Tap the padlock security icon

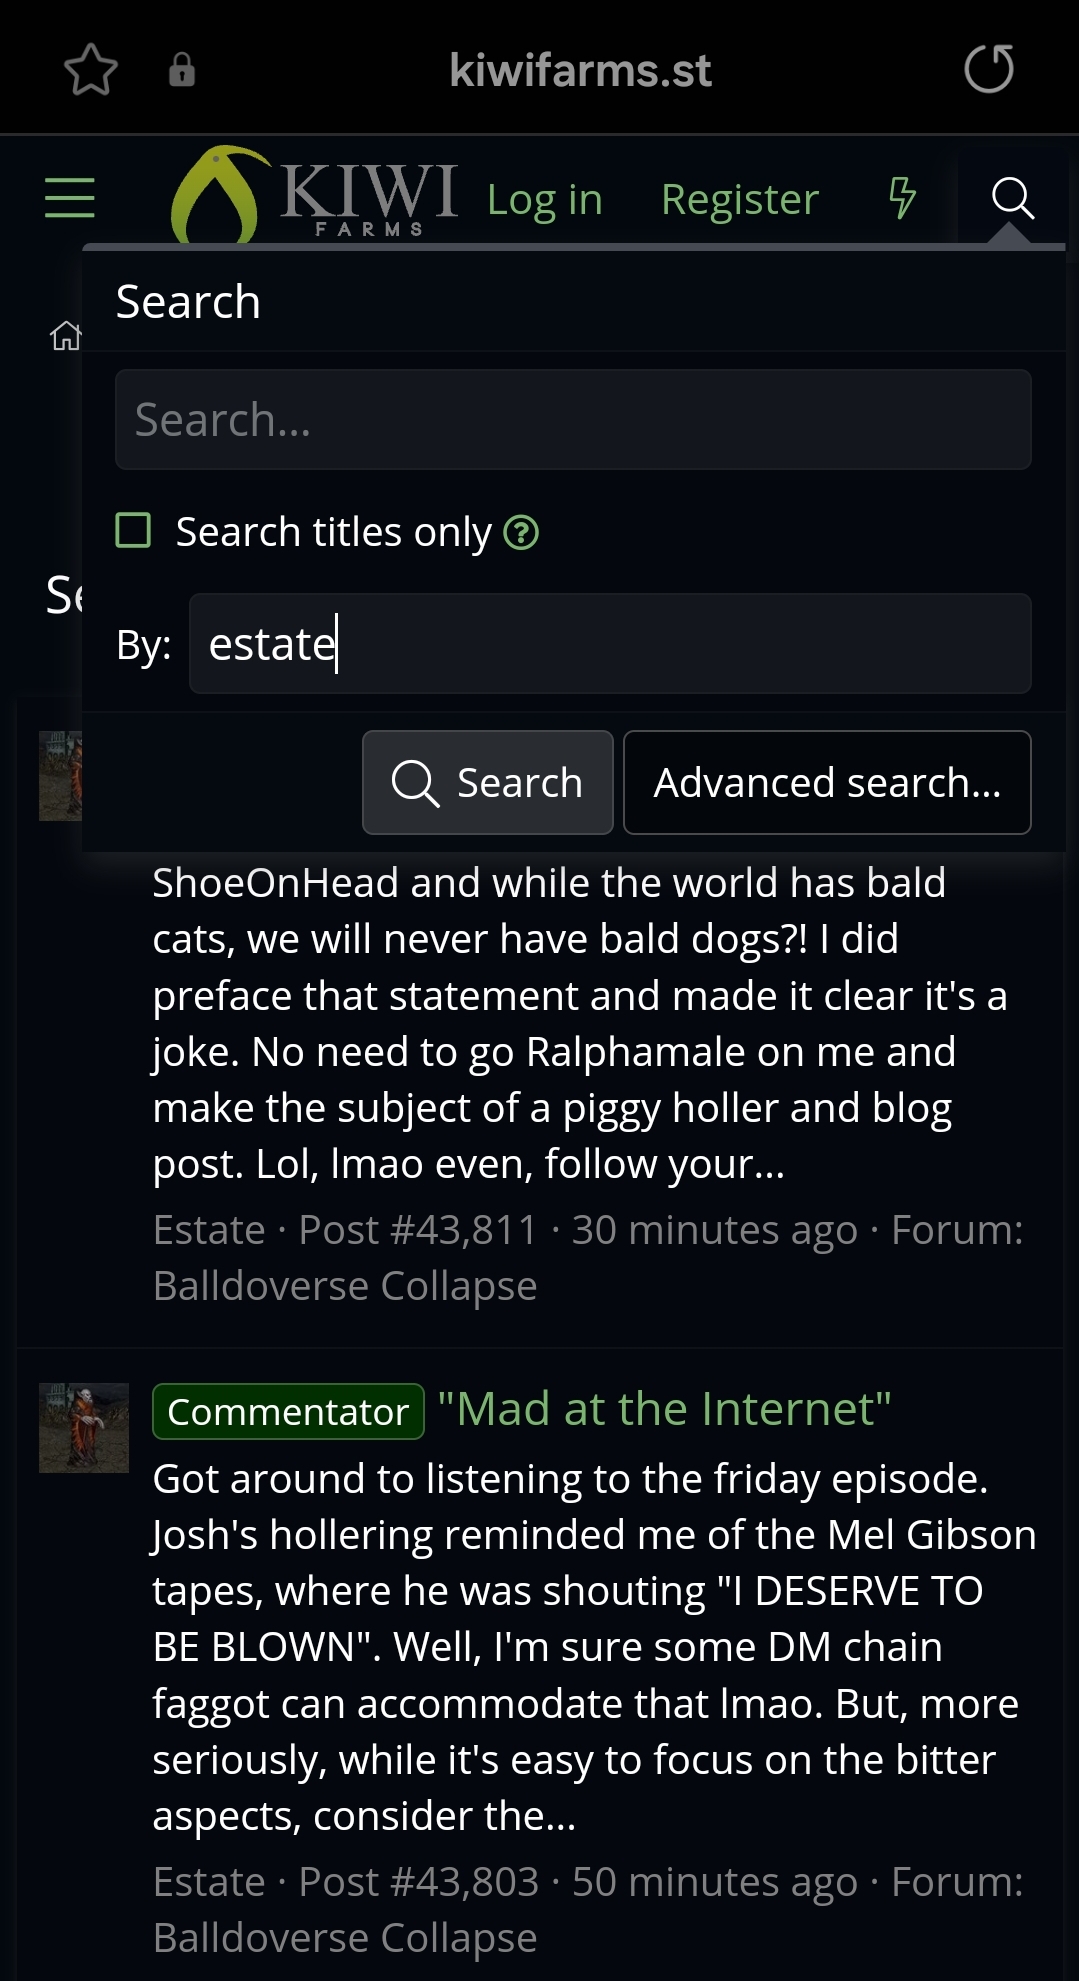pos(182,70)
